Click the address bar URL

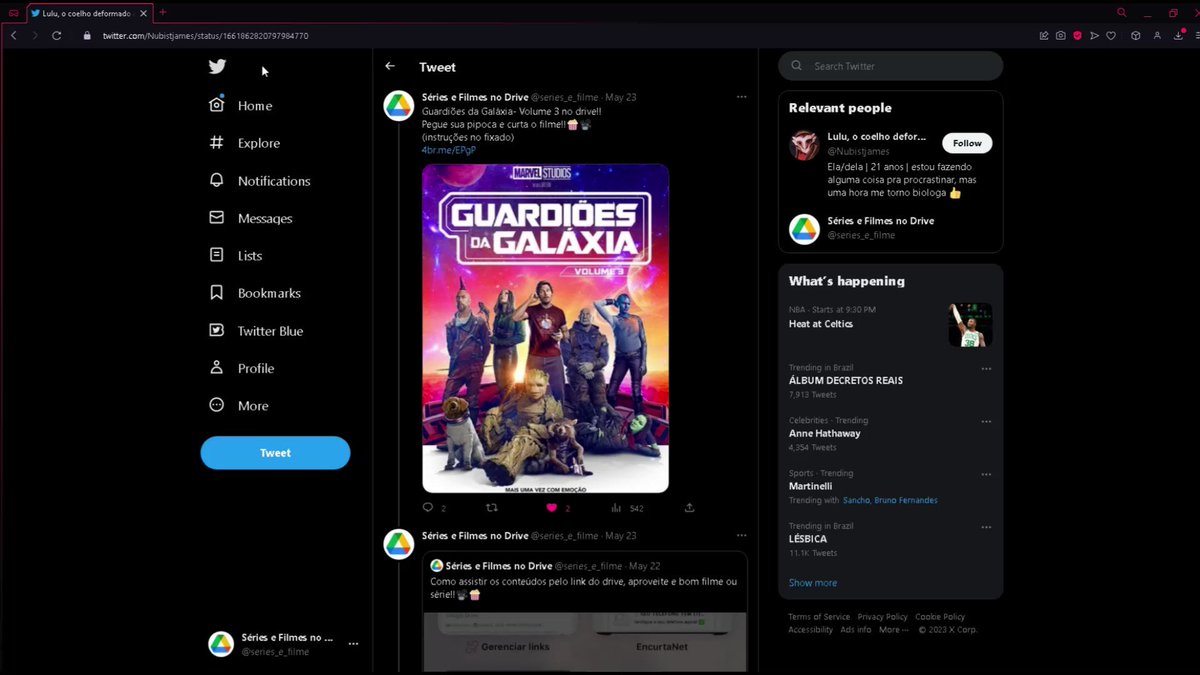click(205, 35)
